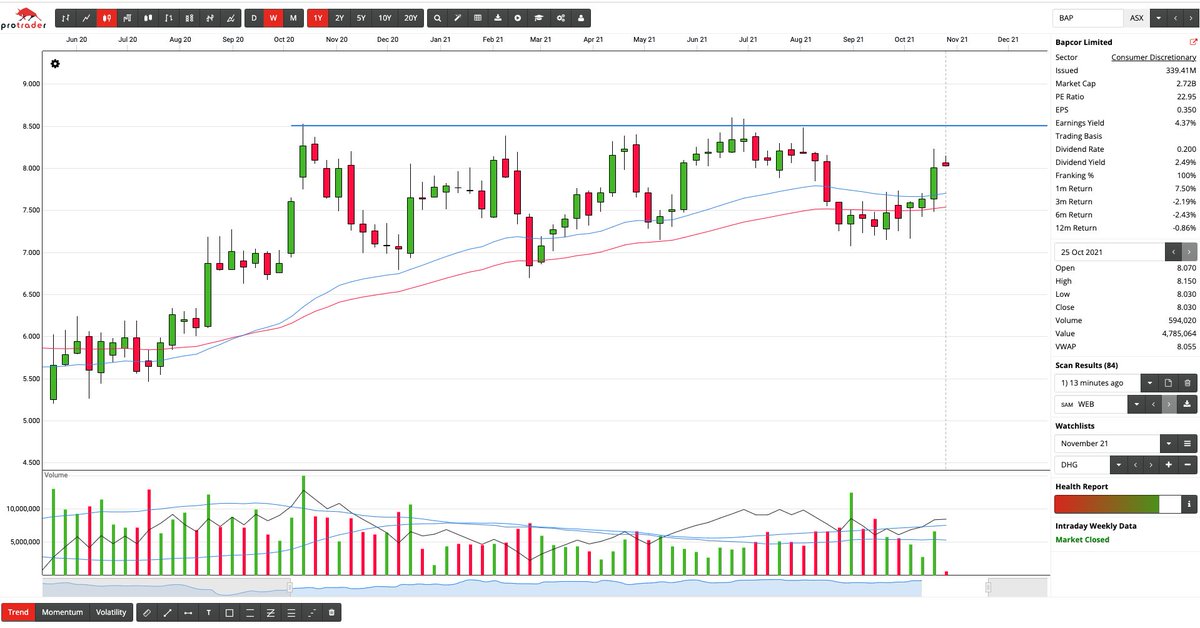Open the user account icon
The height and width of the screenshot is (628, 1200).
click(581, 18)
